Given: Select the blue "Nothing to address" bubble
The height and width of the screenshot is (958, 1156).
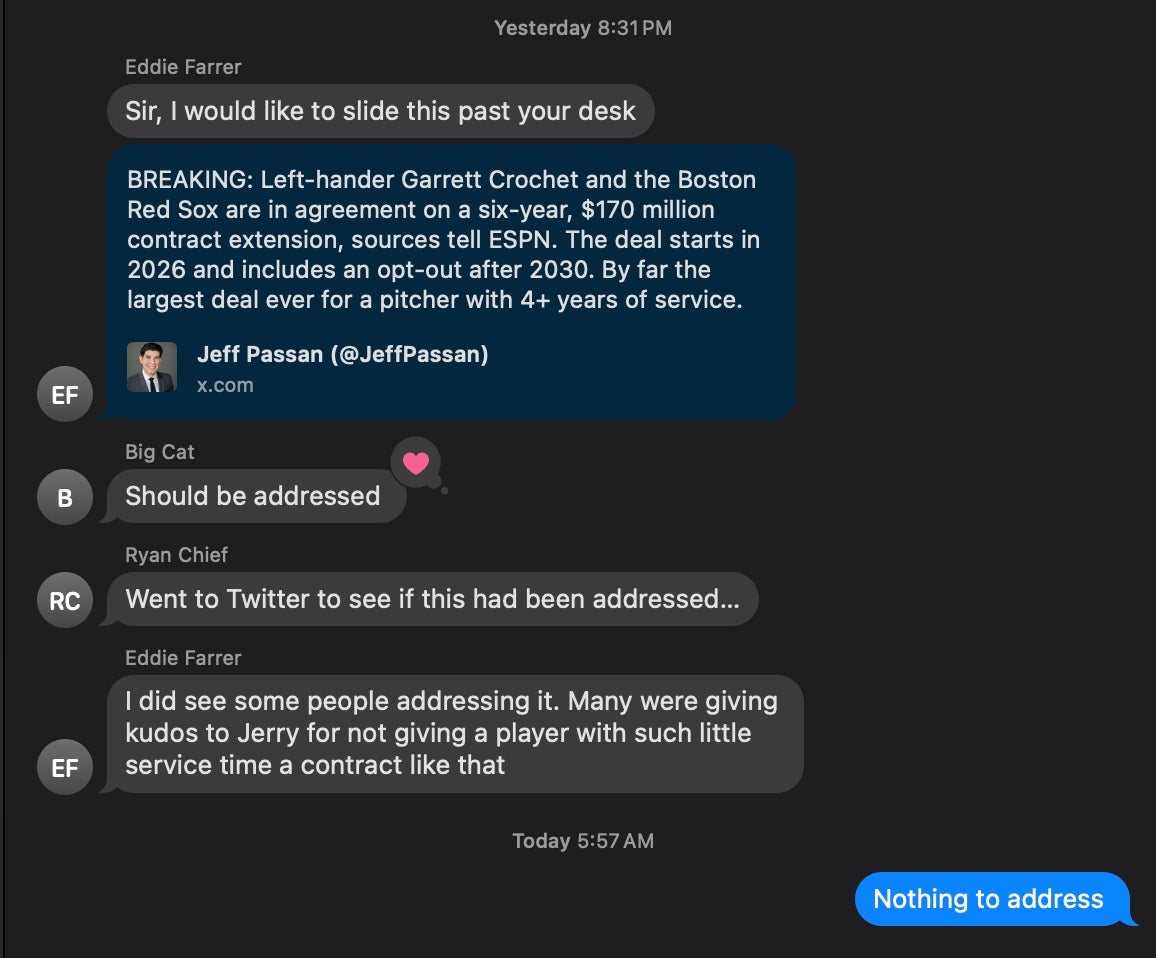Looking at the screenshot, I should [988, 899].
